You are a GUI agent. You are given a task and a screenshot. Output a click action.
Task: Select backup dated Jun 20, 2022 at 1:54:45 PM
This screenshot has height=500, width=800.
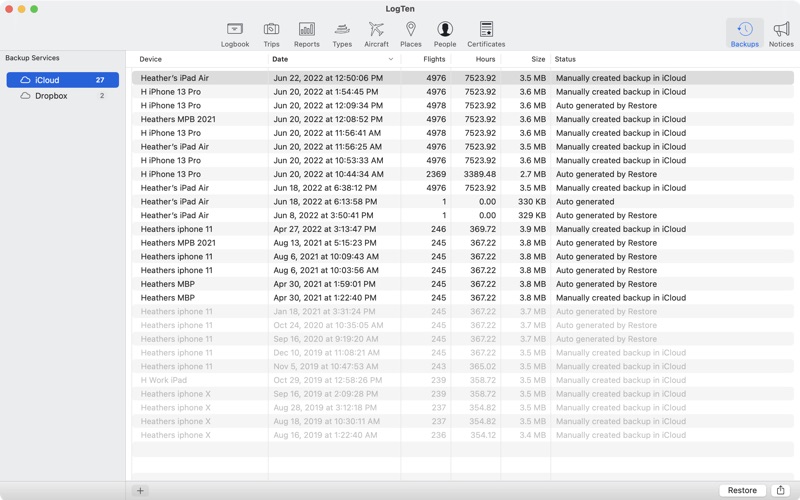click(x=463, y=92)
